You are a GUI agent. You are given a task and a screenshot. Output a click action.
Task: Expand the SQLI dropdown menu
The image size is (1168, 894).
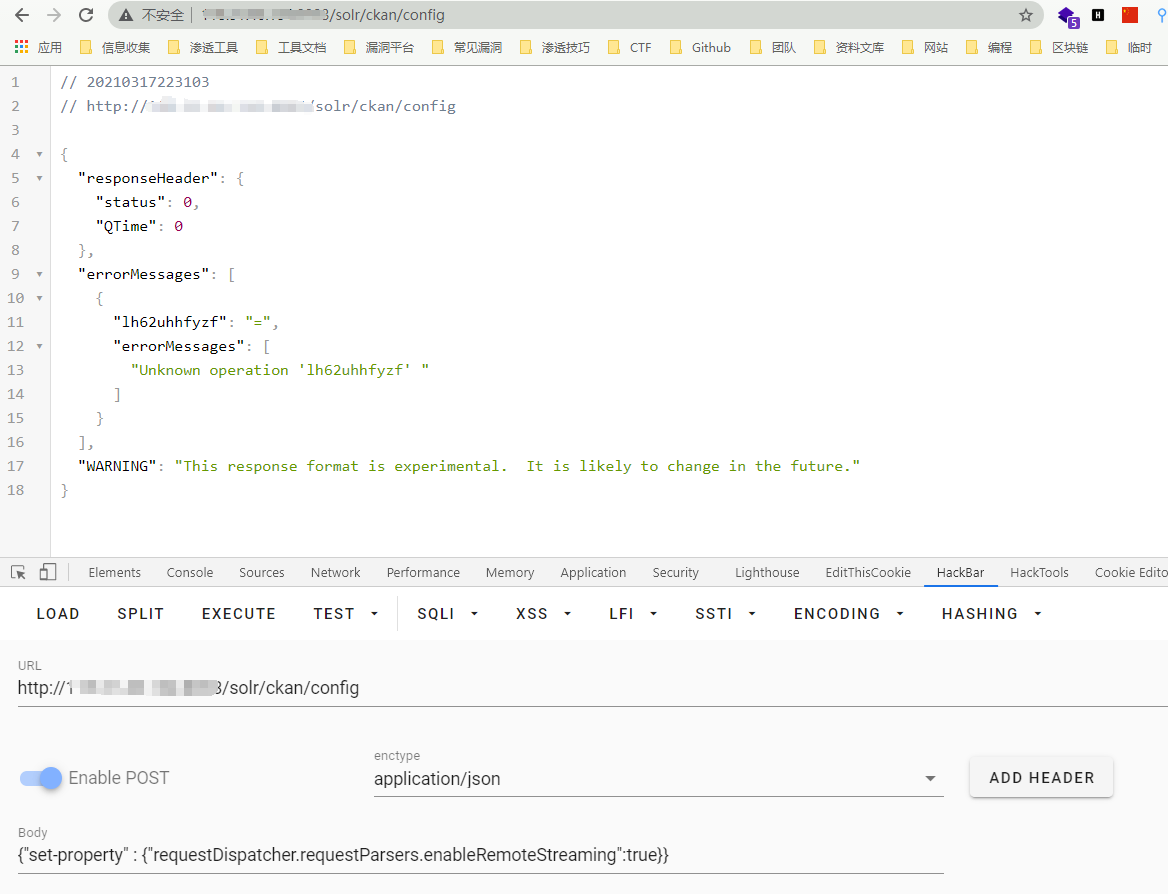(x=447, y=614)
